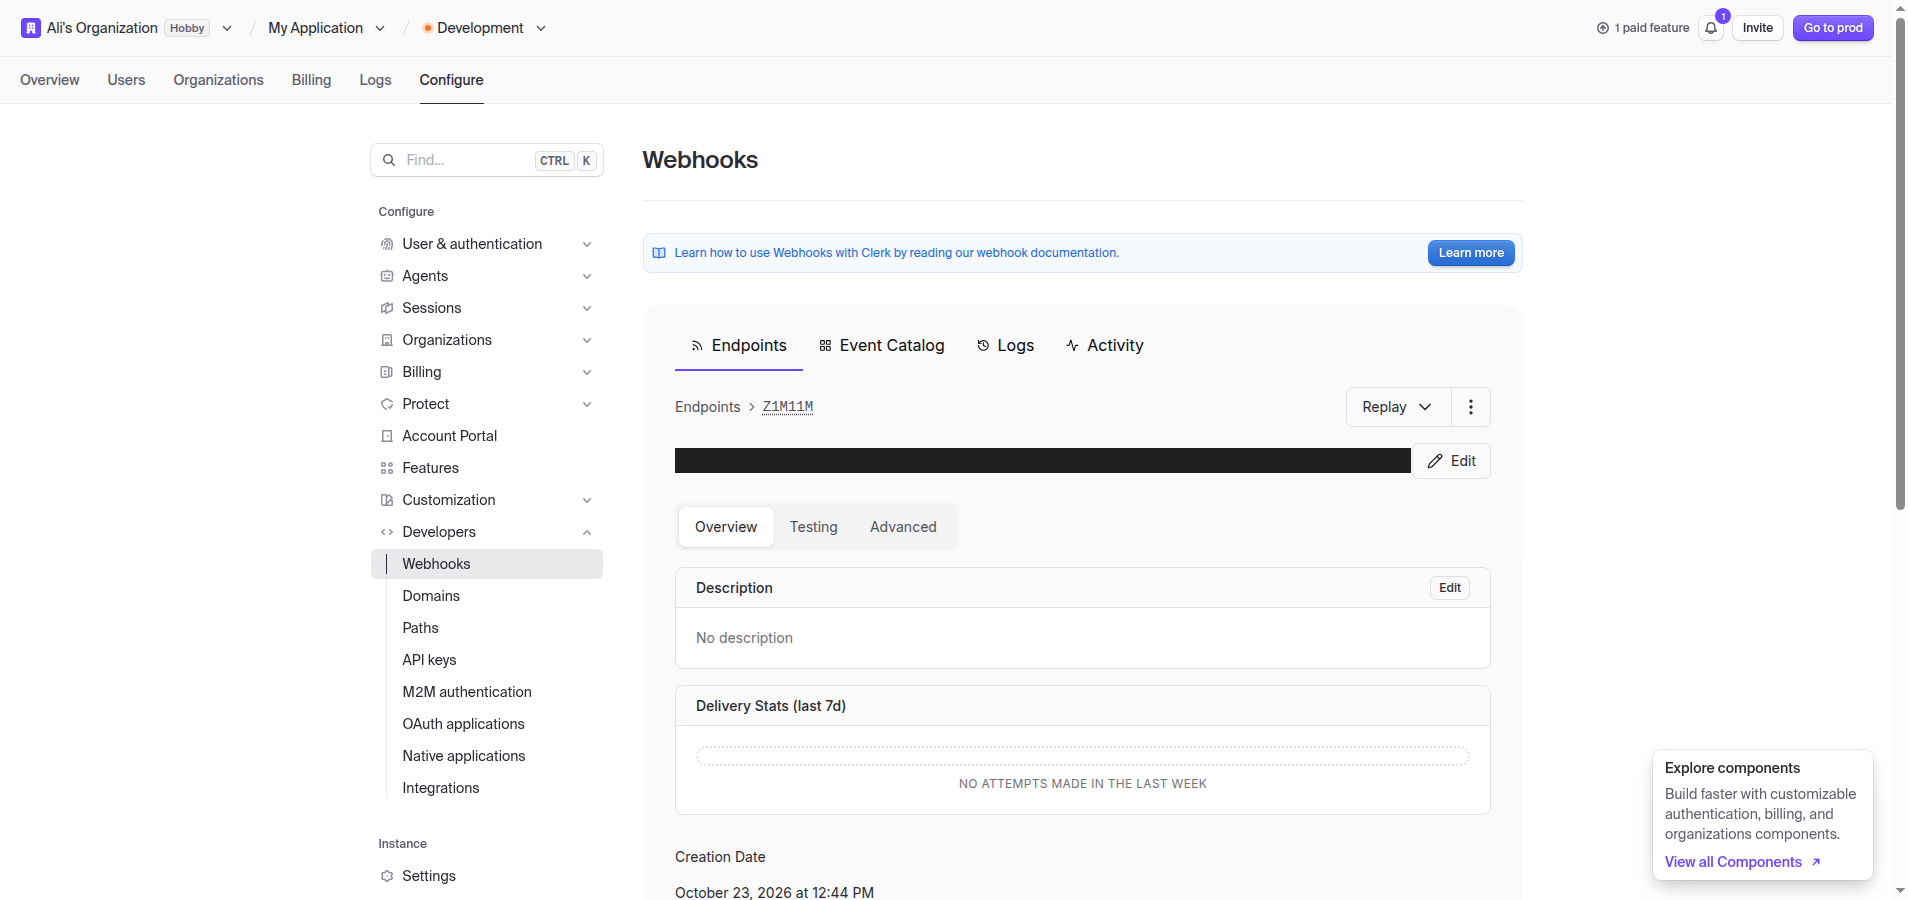Viewport: 1908px width, 900px height.
Task: Open the Replay dropdown button
Action: (x=1398, y=407)
